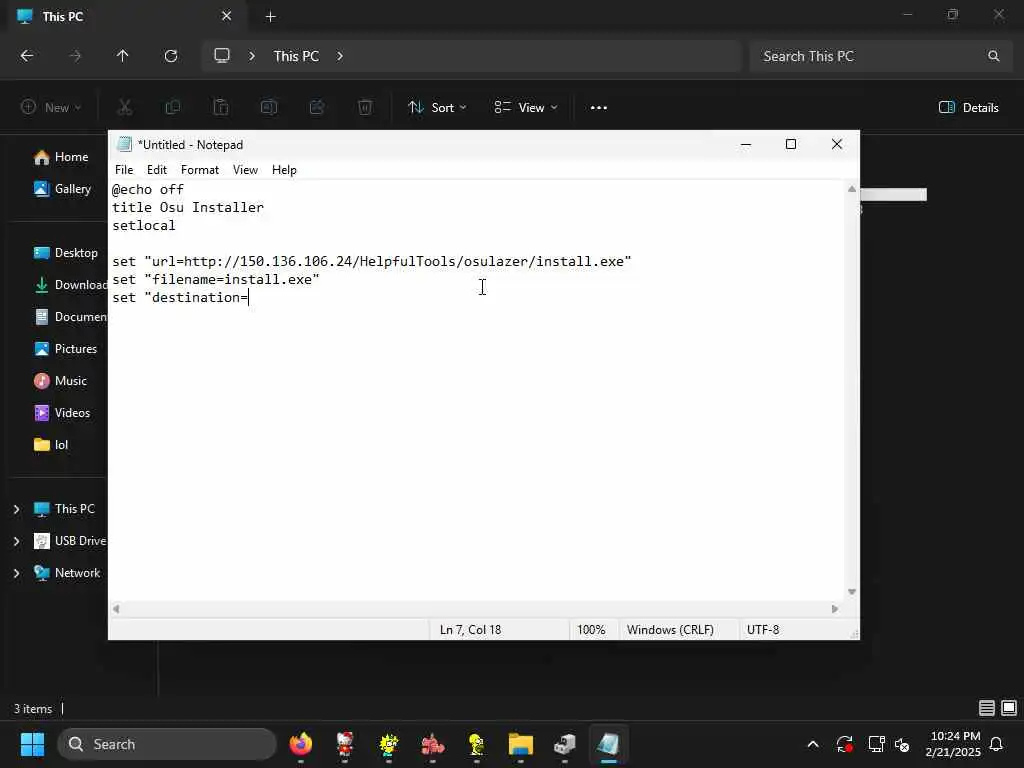Click the Paste clipboard icon
The height and width of the screenshot is (768, 1024).
tap(221, 108)
